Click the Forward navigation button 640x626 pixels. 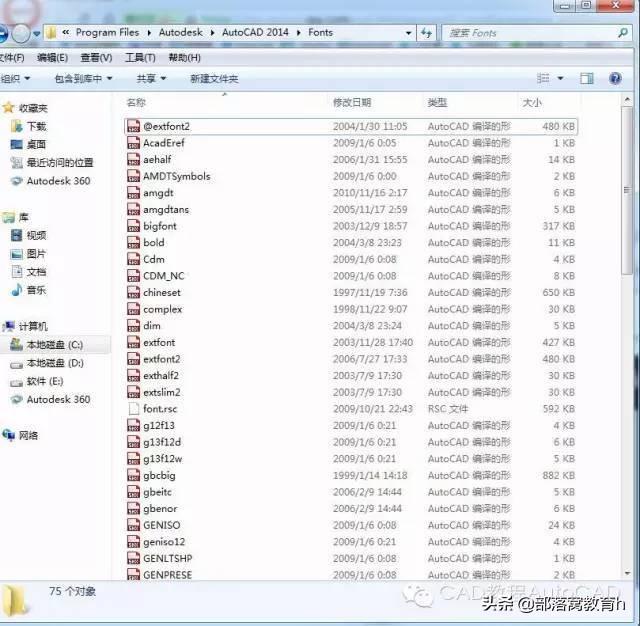21,33
